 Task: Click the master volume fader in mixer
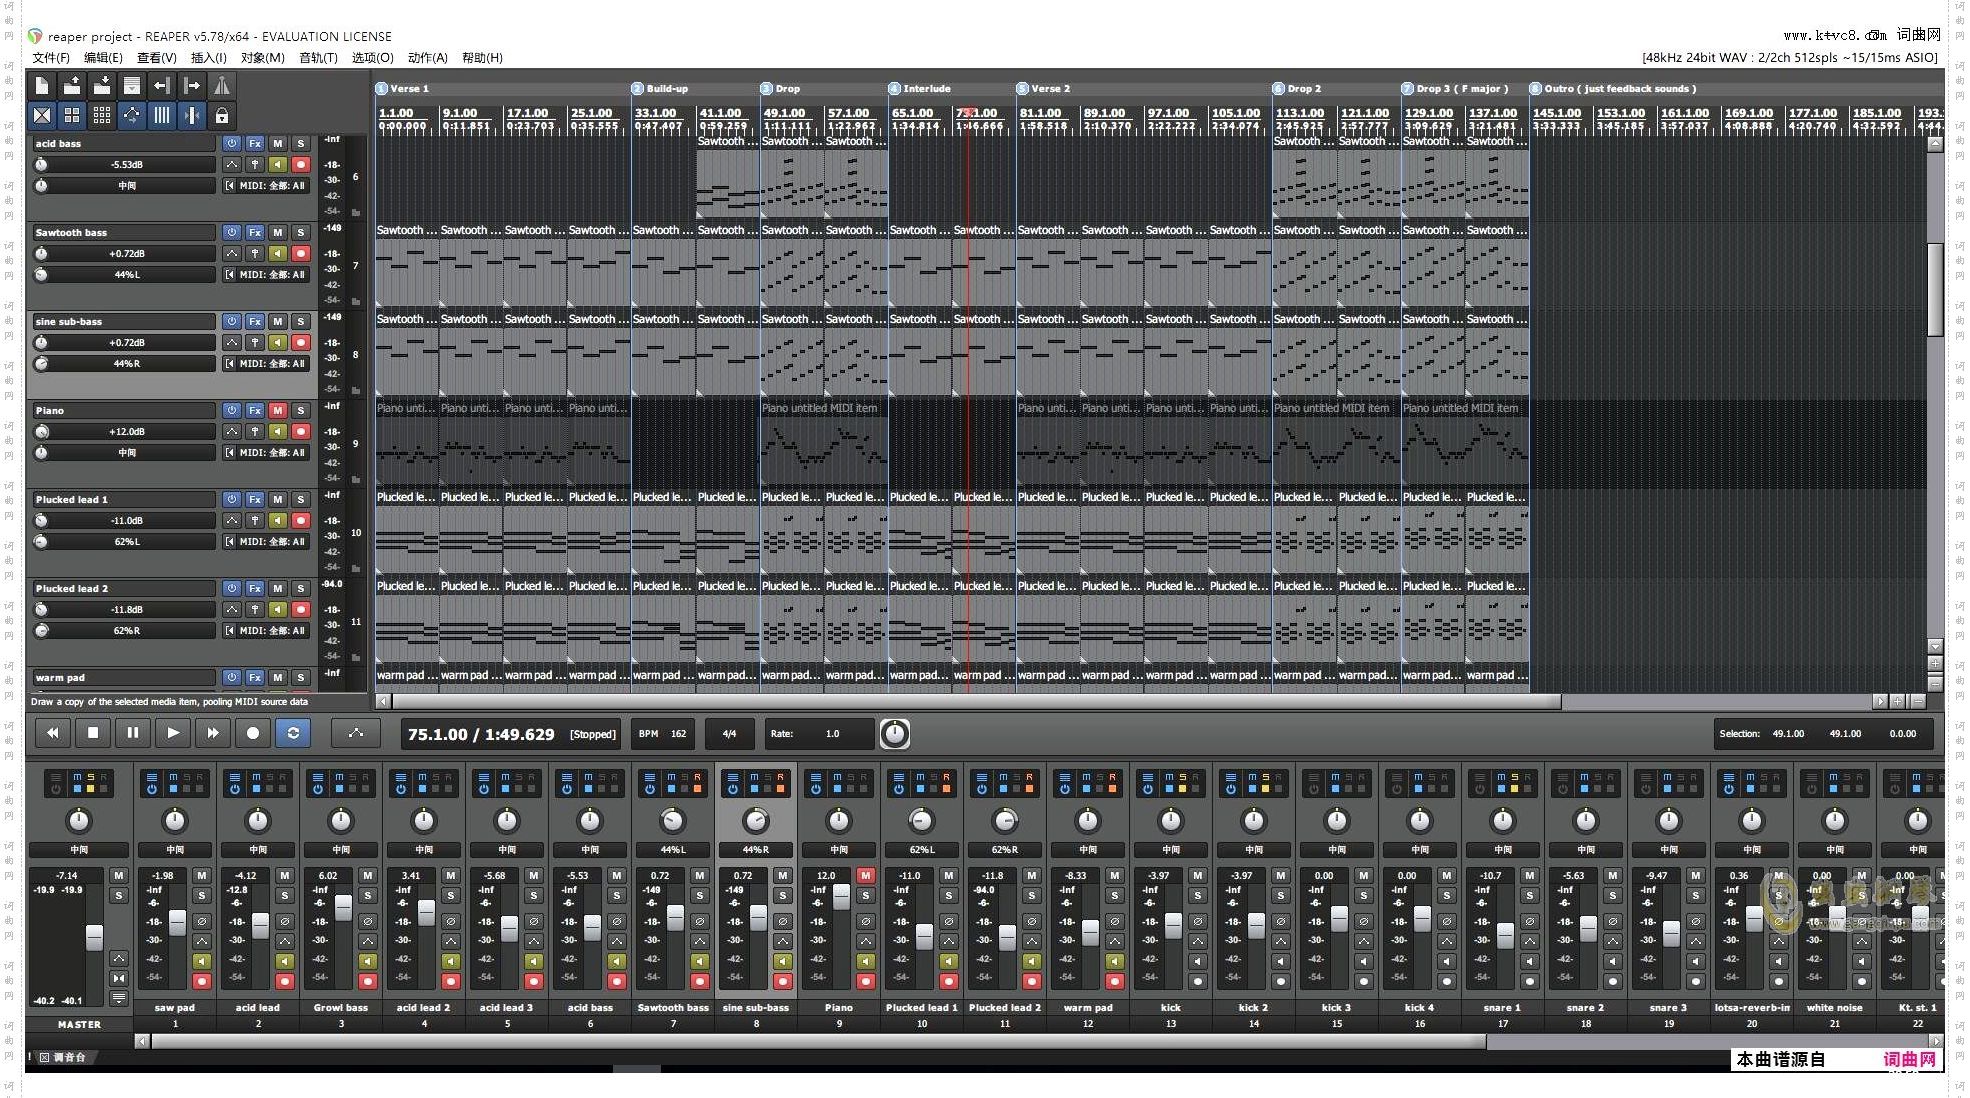(94, 937)
